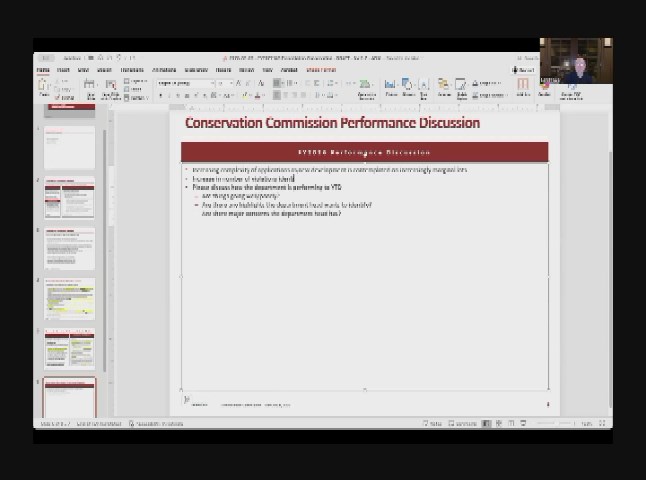Toggle Normal view in status bar
Image resolution: width=646 pixels, height=480 pixels.
tap(487, 424)
